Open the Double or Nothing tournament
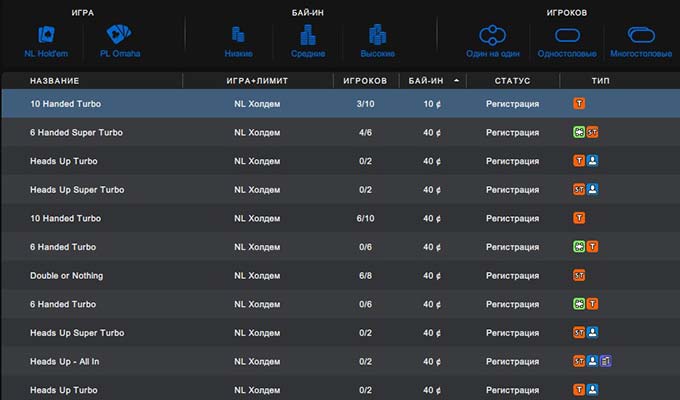 (66, 275)
